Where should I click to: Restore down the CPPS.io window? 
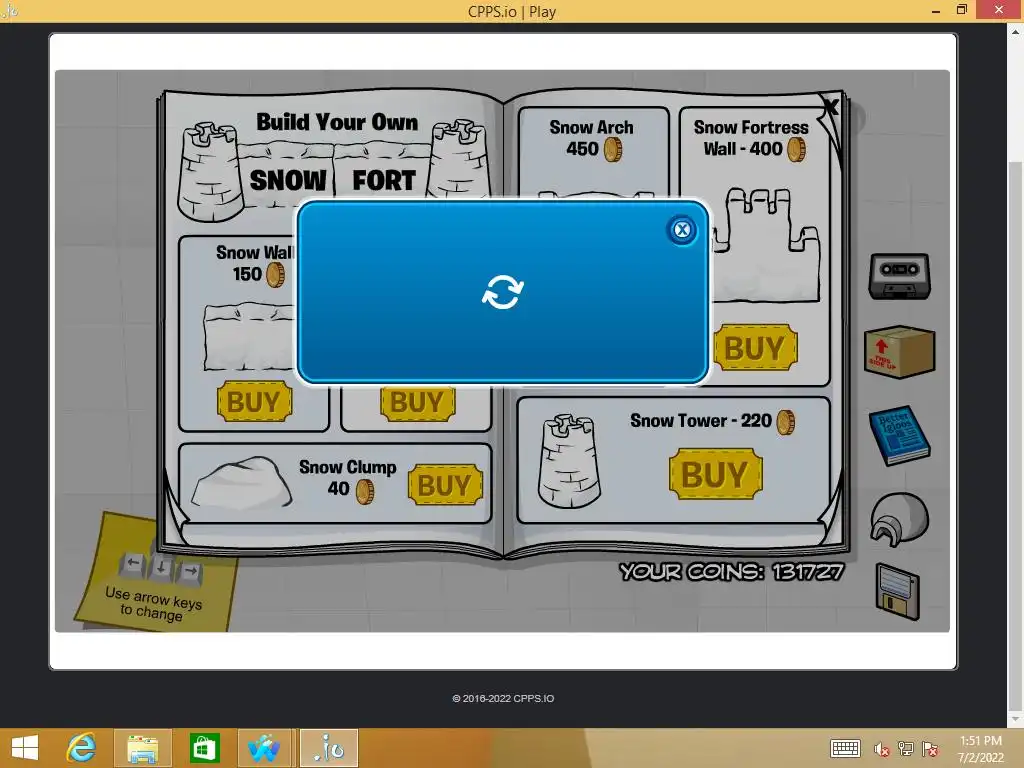tap(961, 10)
